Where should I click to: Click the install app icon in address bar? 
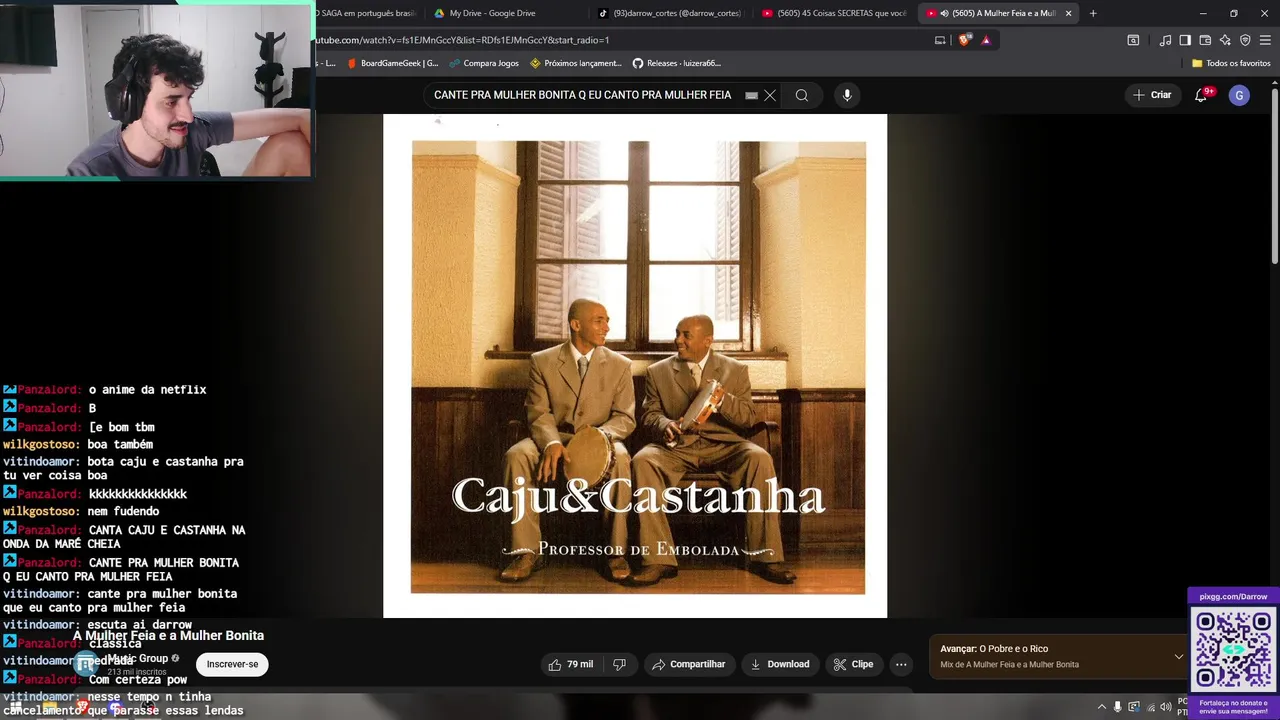(940, 40)
